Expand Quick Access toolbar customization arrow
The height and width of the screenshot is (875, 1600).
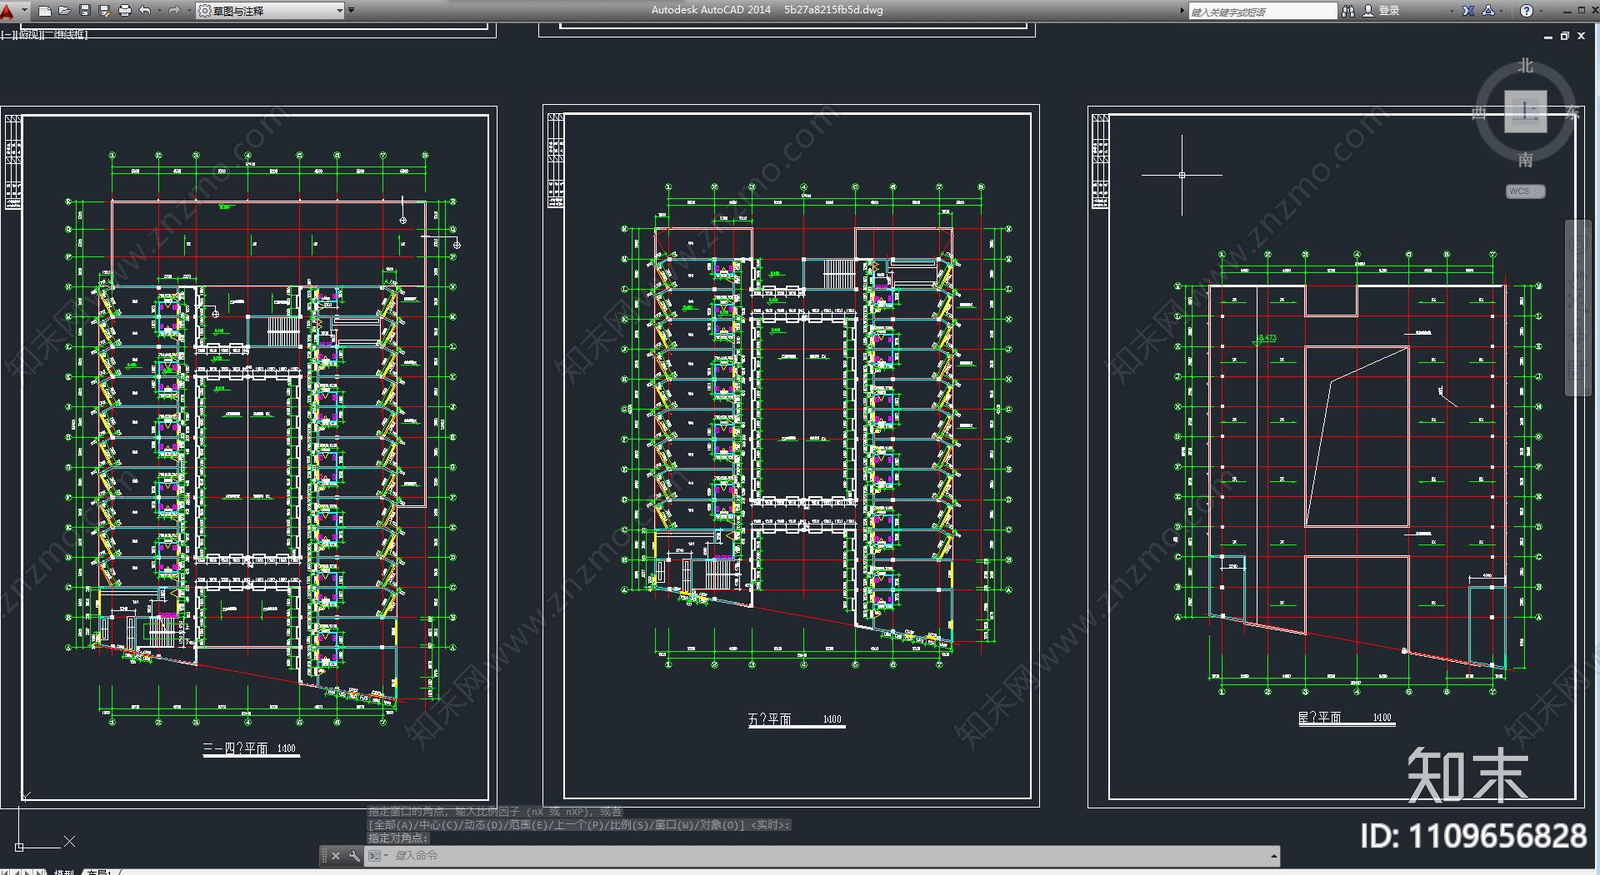pyautogui.click(x=351, y=11)
